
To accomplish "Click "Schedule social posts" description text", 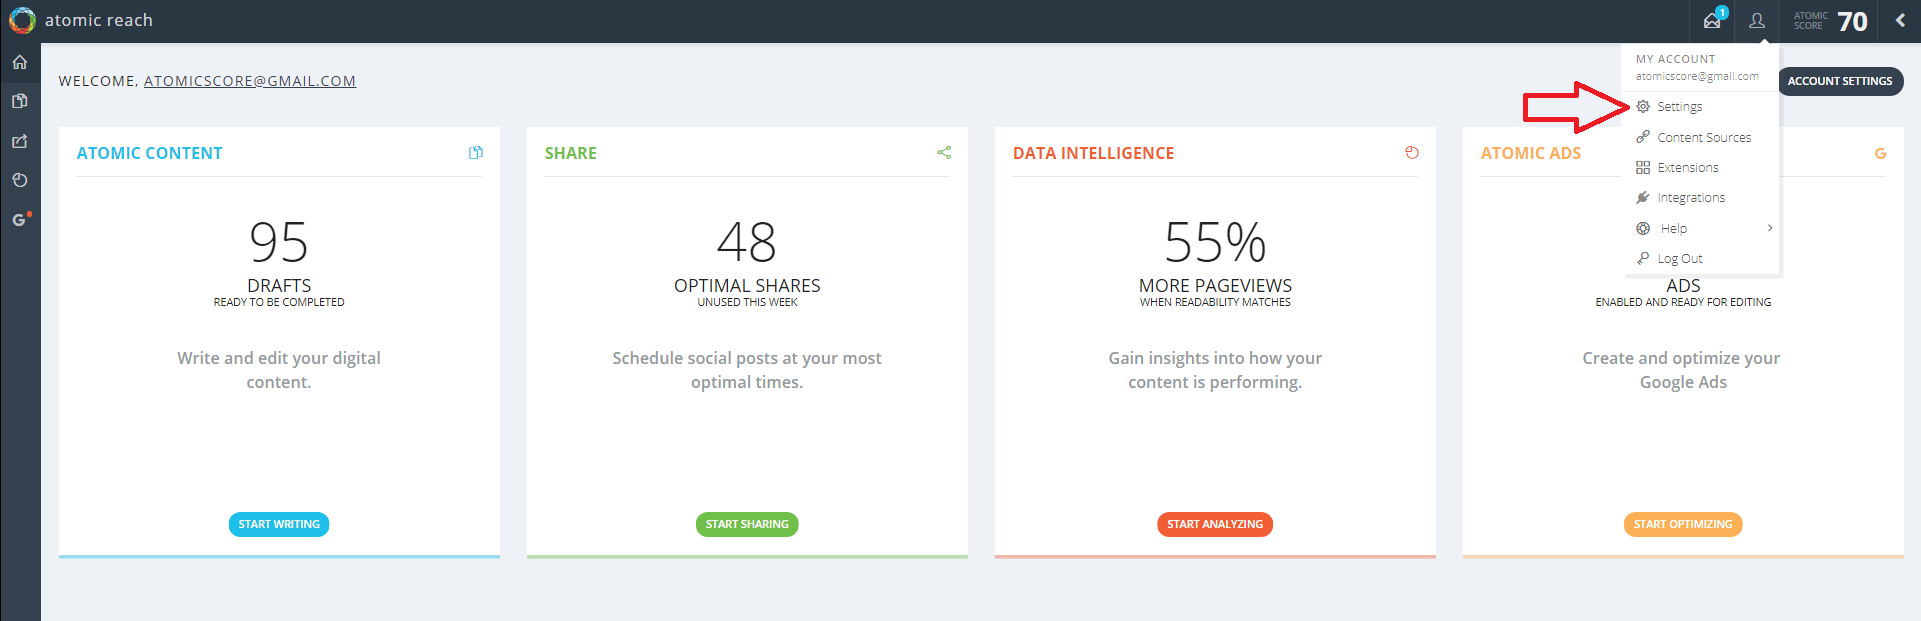I will (747, 370).
